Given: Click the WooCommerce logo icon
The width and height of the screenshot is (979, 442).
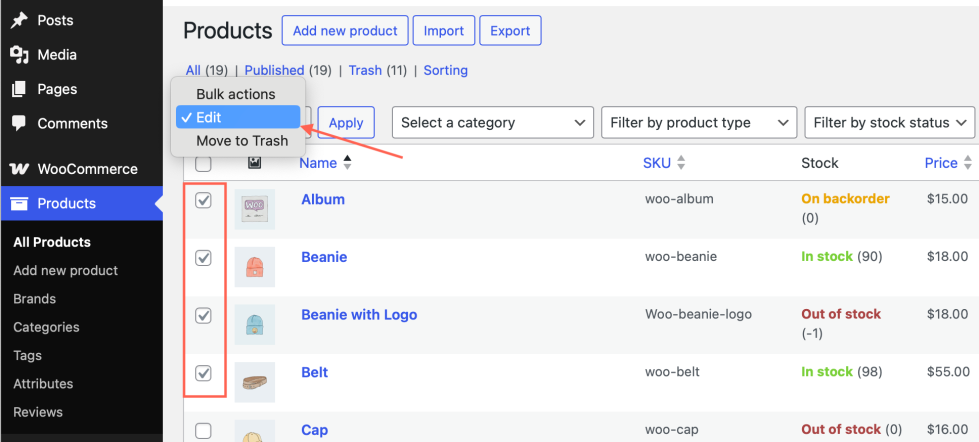Looking at the screenshot, I should (x=19, y=169).
